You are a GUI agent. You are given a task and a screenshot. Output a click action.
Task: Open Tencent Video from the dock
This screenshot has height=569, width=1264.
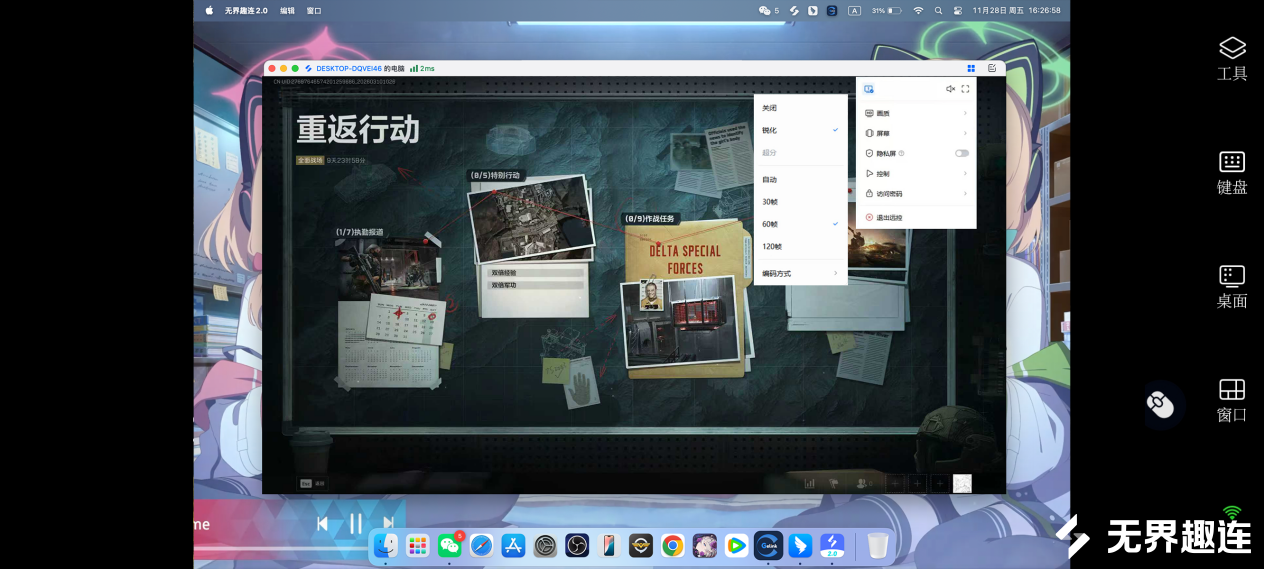(736, 545)
